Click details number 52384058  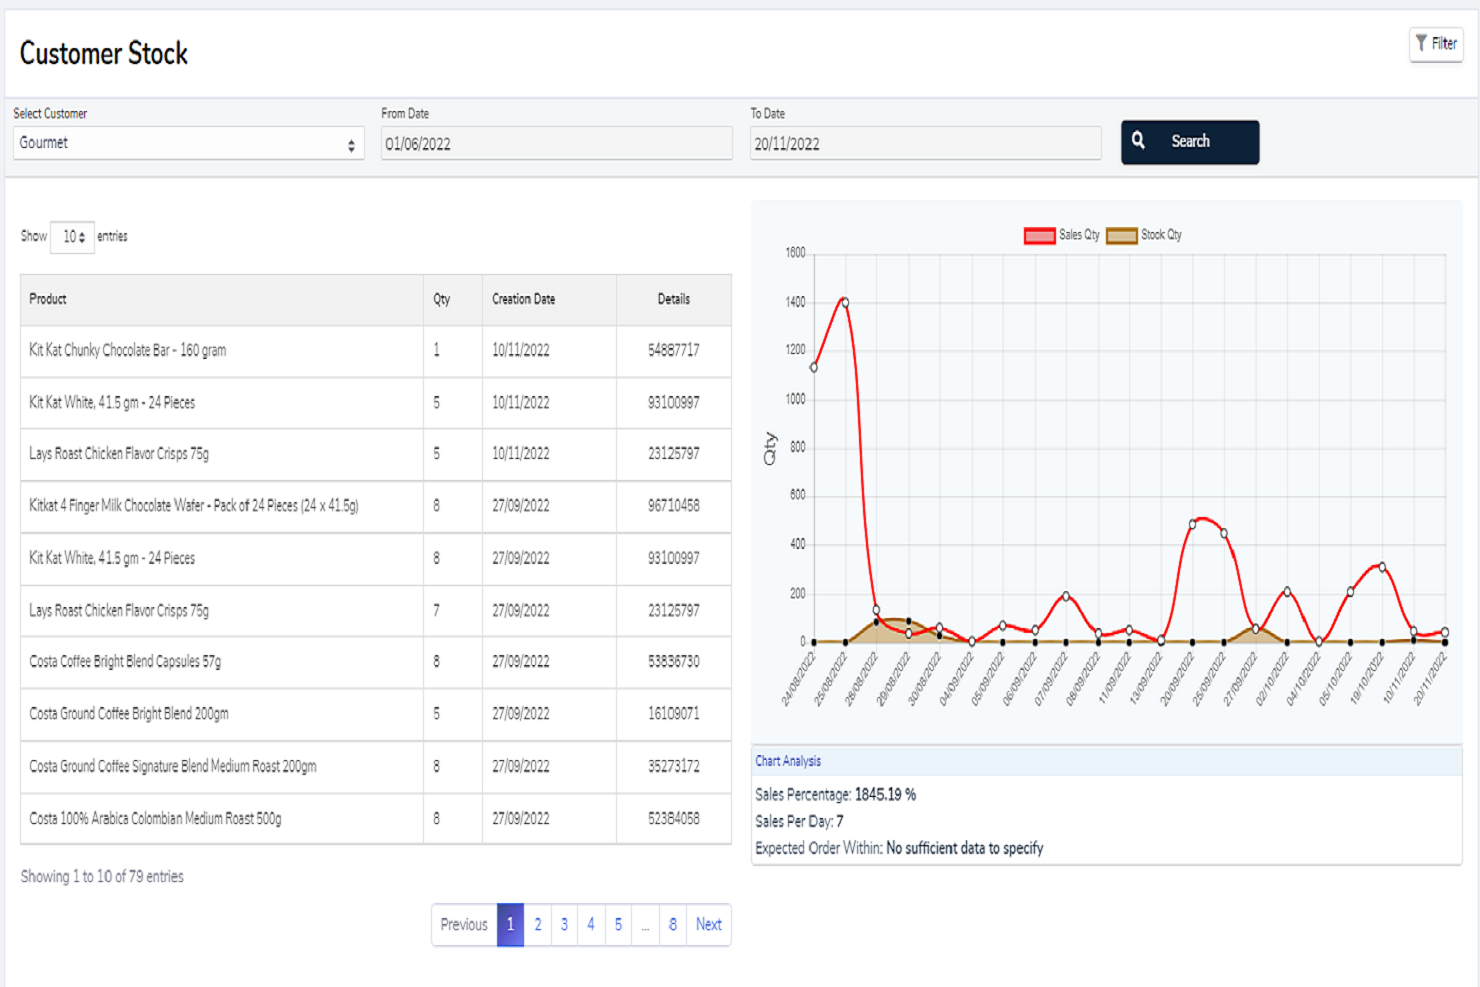(x=673, y=819)
